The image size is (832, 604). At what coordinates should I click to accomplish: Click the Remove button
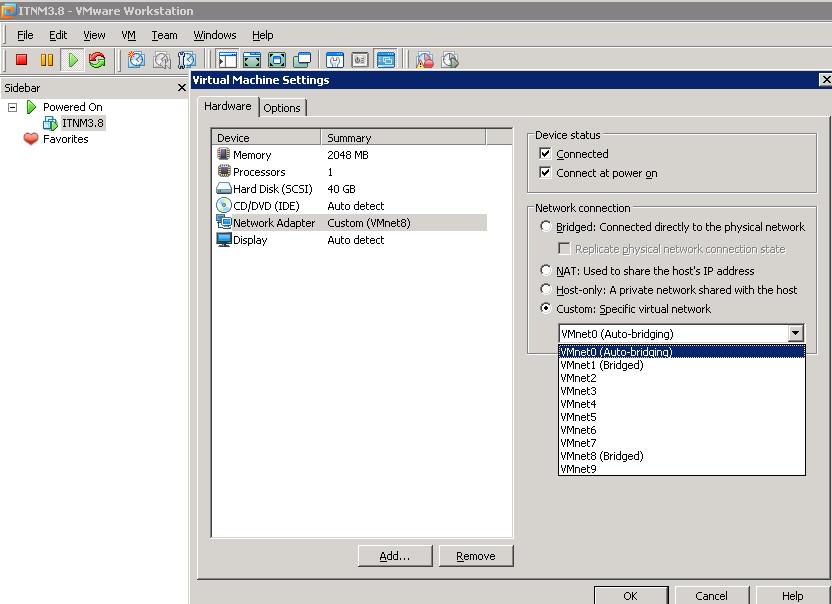point(475,556)
